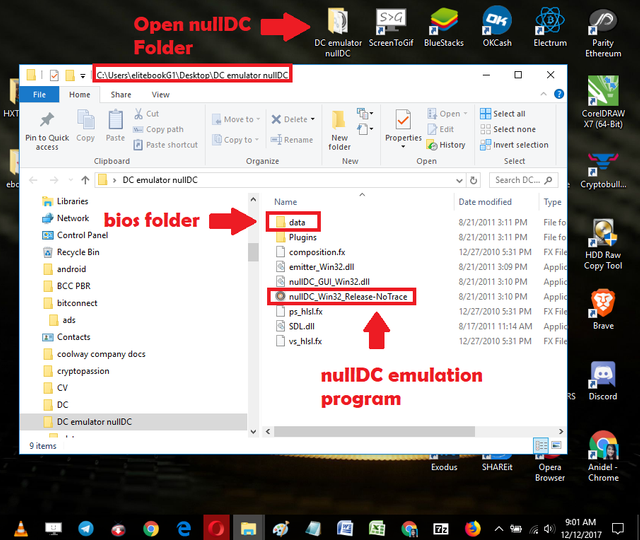Switch to the Home ribbon tab
This screenshot has width=640, height=540.
coord(80,94)
